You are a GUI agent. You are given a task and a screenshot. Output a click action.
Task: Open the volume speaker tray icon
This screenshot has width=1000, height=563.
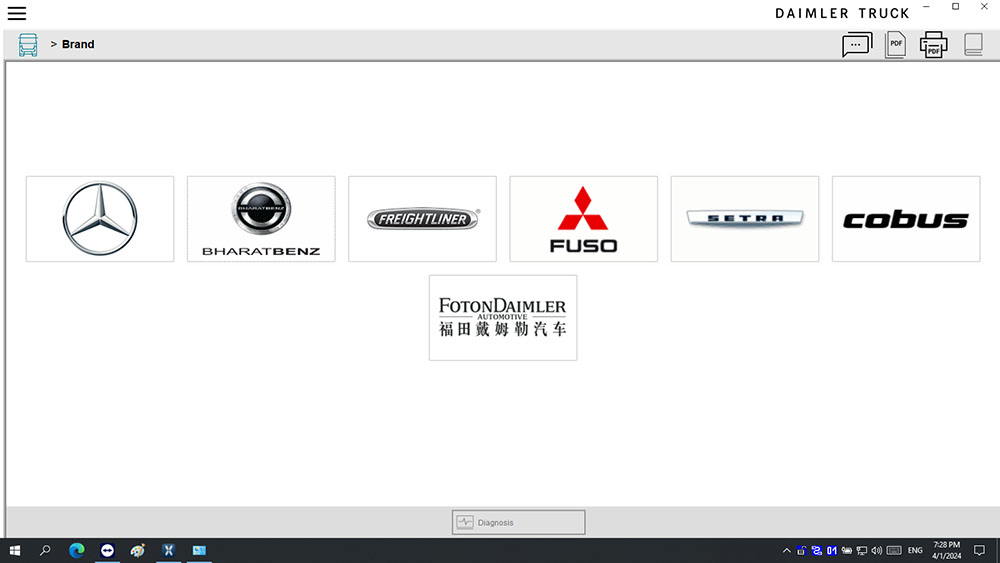877,550
